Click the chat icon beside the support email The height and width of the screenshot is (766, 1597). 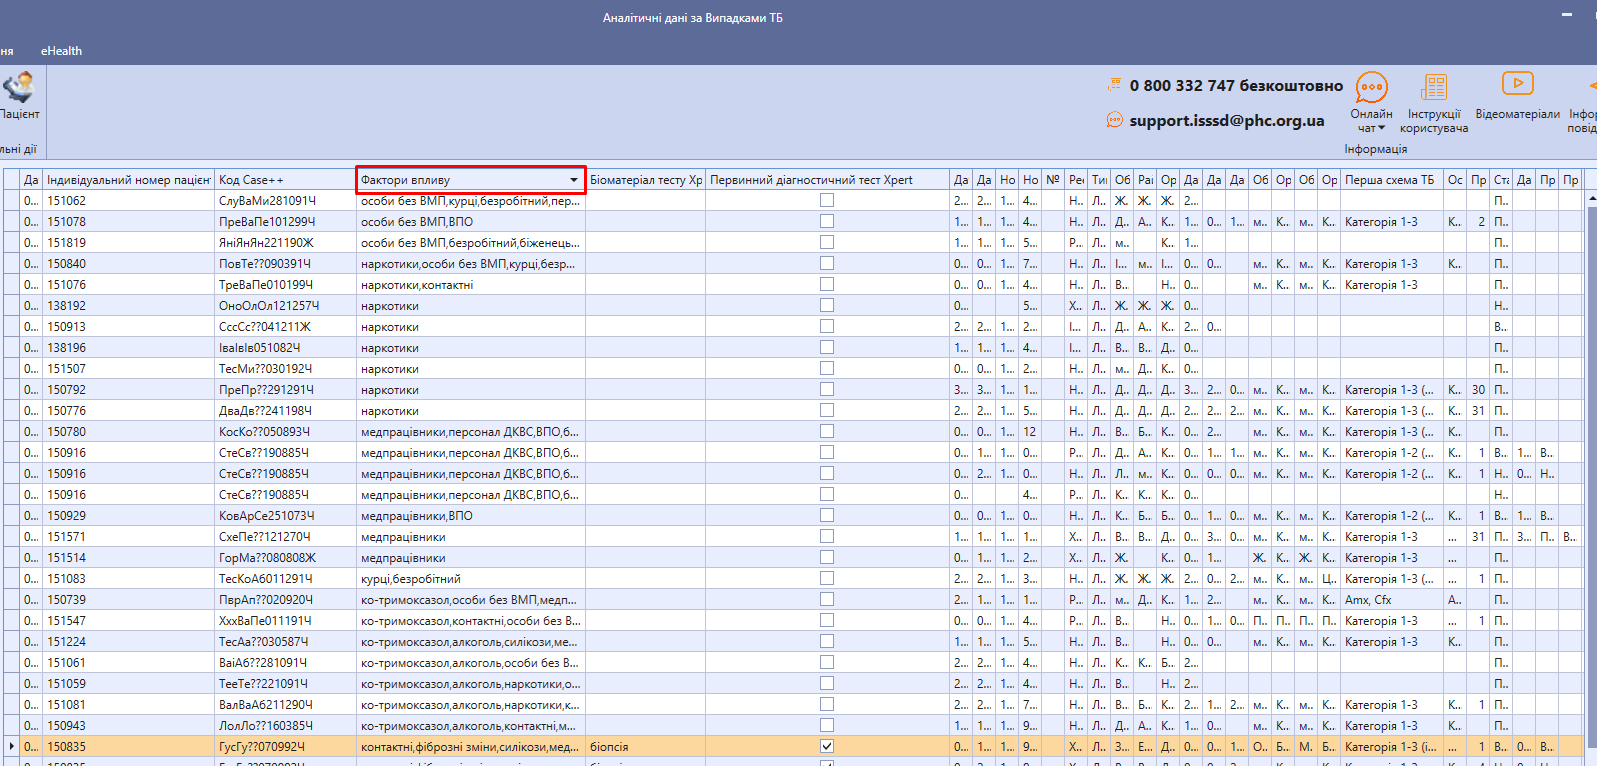click(1114, 120)
